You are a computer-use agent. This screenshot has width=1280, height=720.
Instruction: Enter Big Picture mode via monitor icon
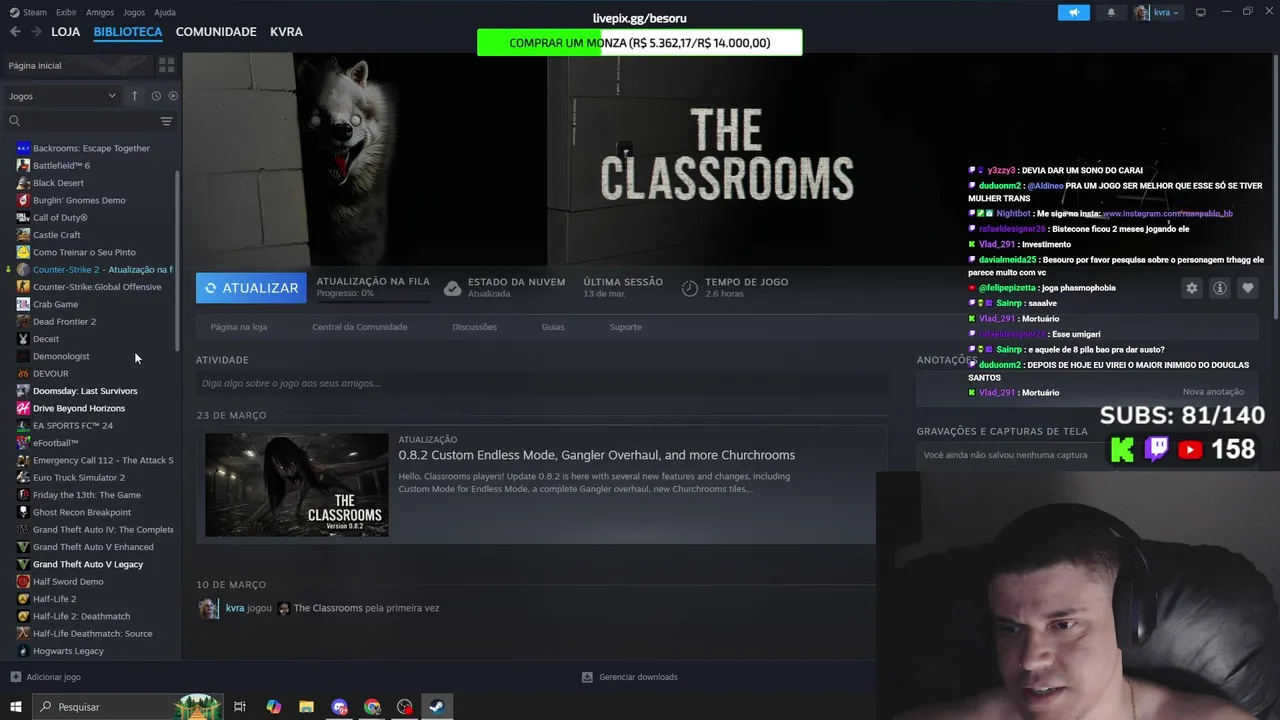coord(1201,12)
